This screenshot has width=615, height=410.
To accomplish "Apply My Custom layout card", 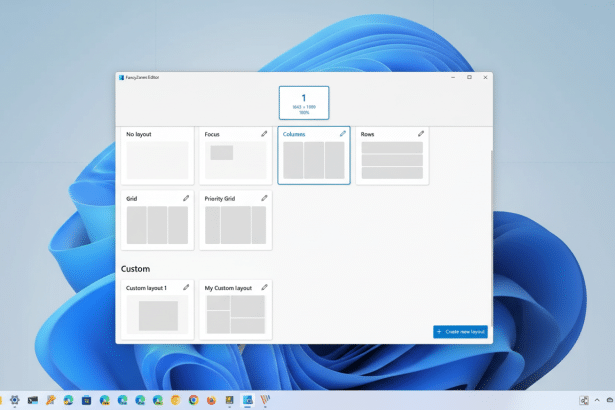I will (x=236, y=310).
